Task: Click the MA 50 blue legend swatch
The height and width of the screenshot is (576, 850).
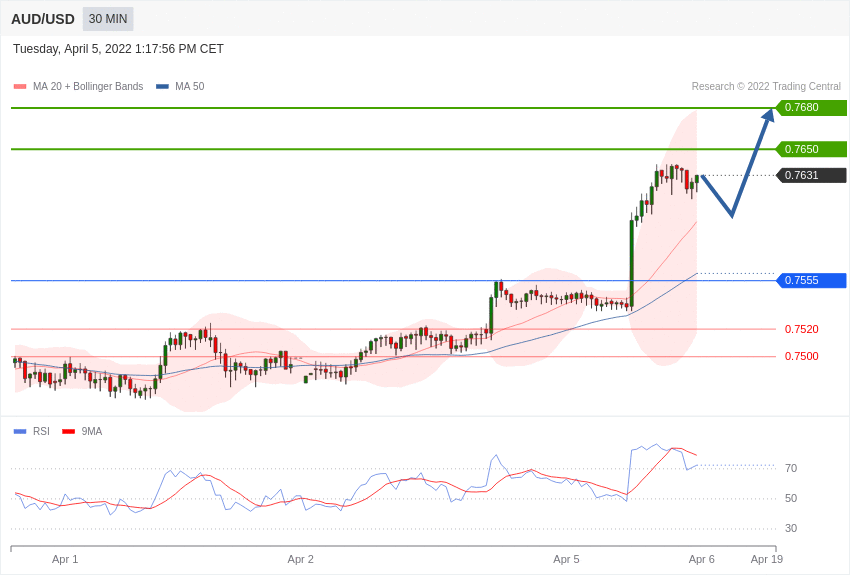Action: (163, 87)
